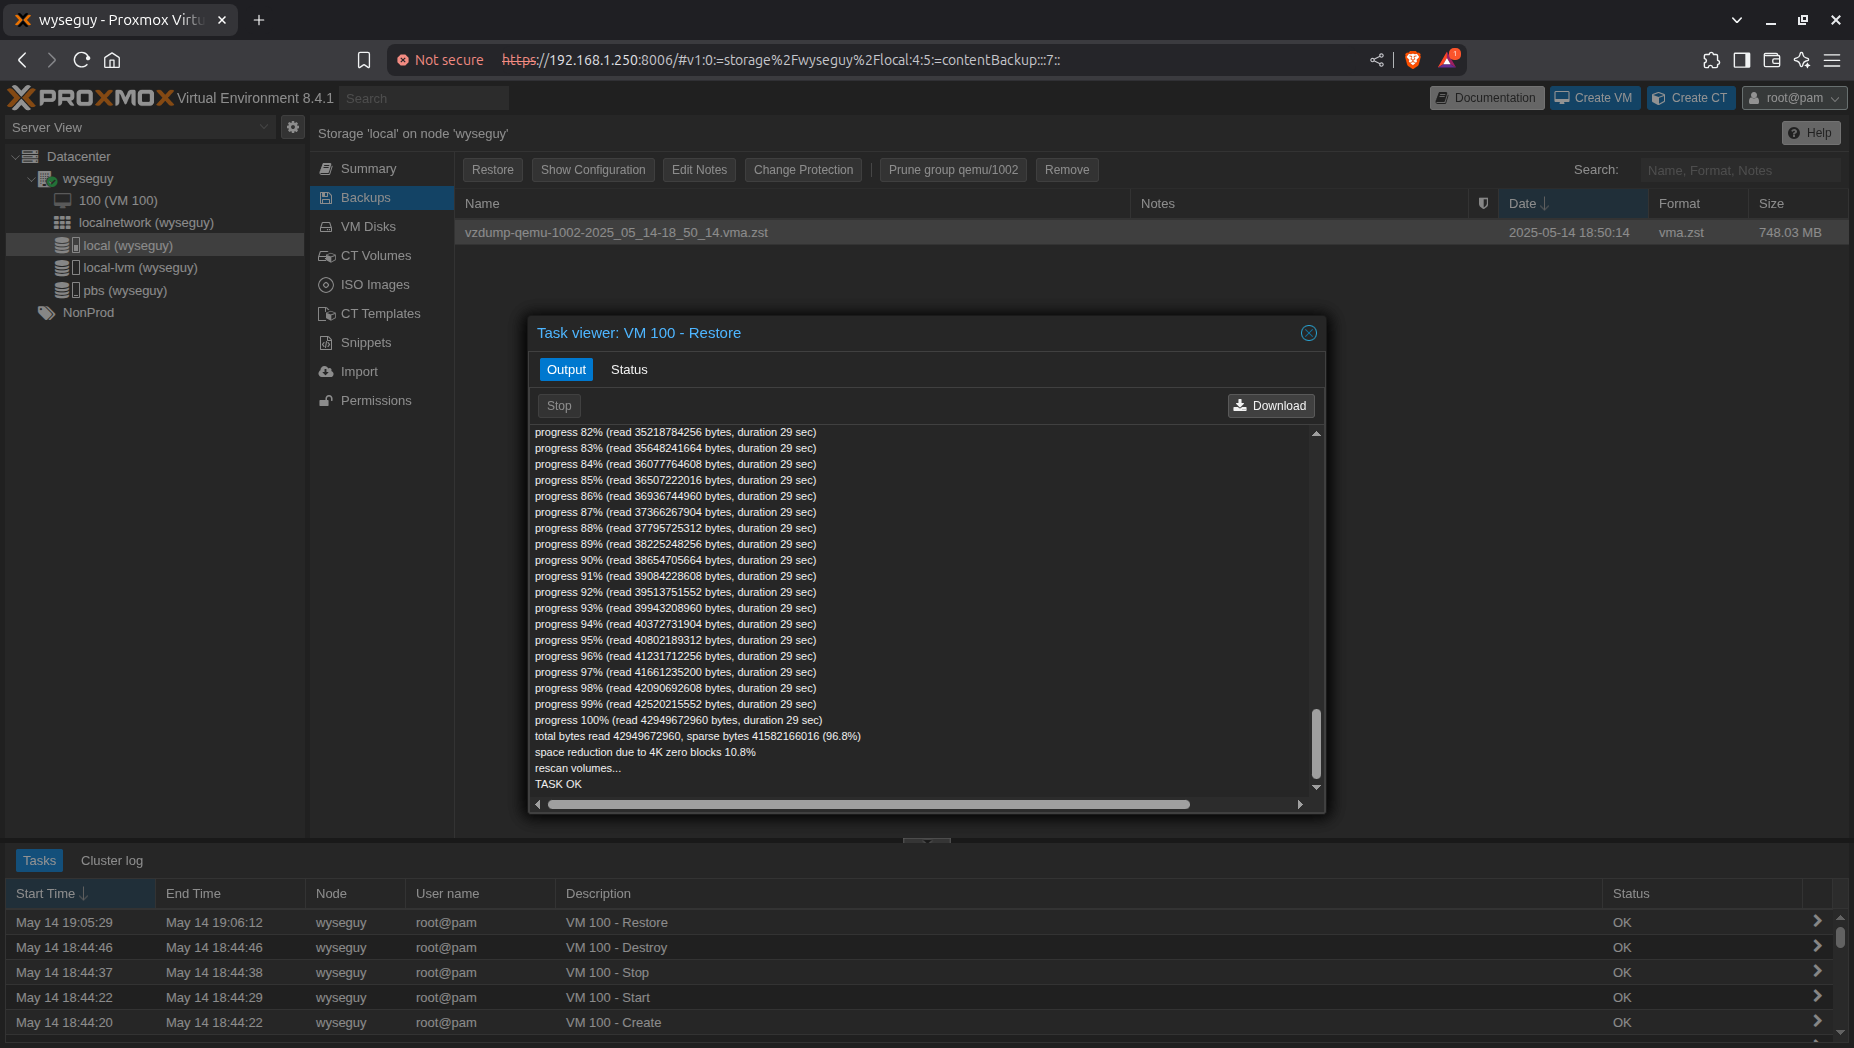The height and width of the screenshot is (1048, 1854).
Task: Download the task log
Action: [x=1271, y=406]
